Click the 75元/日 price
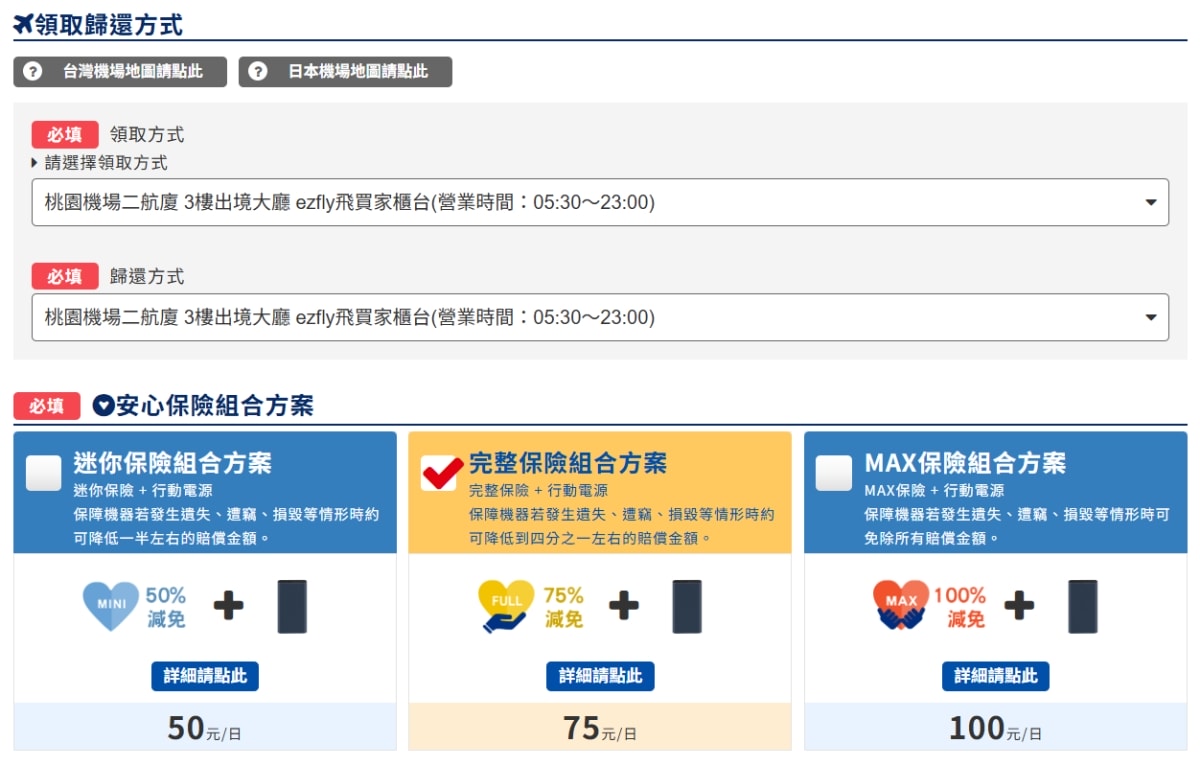Screen dimensions: 1200x766 pyautogui.click(x=600, y=729)
